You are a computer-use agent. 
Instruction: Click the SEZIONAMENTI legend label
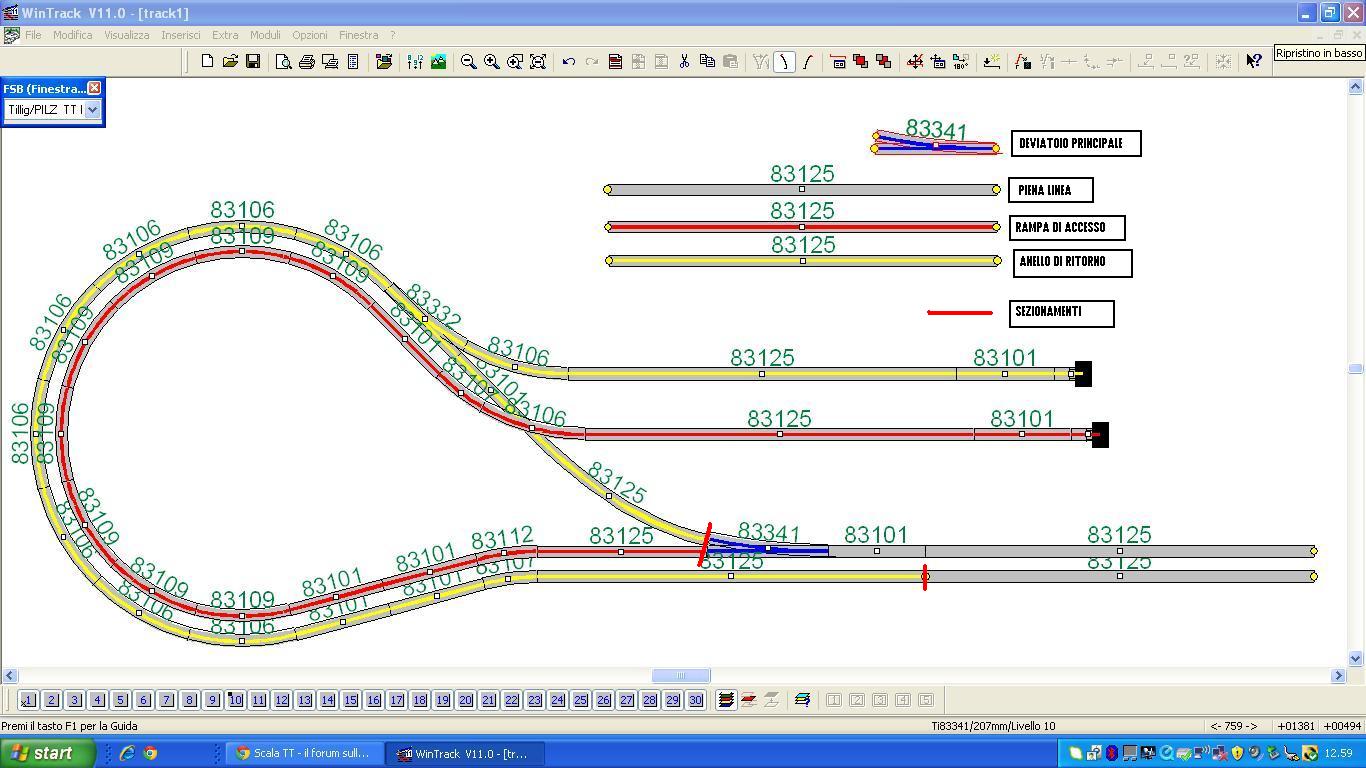coord(1061,313)
